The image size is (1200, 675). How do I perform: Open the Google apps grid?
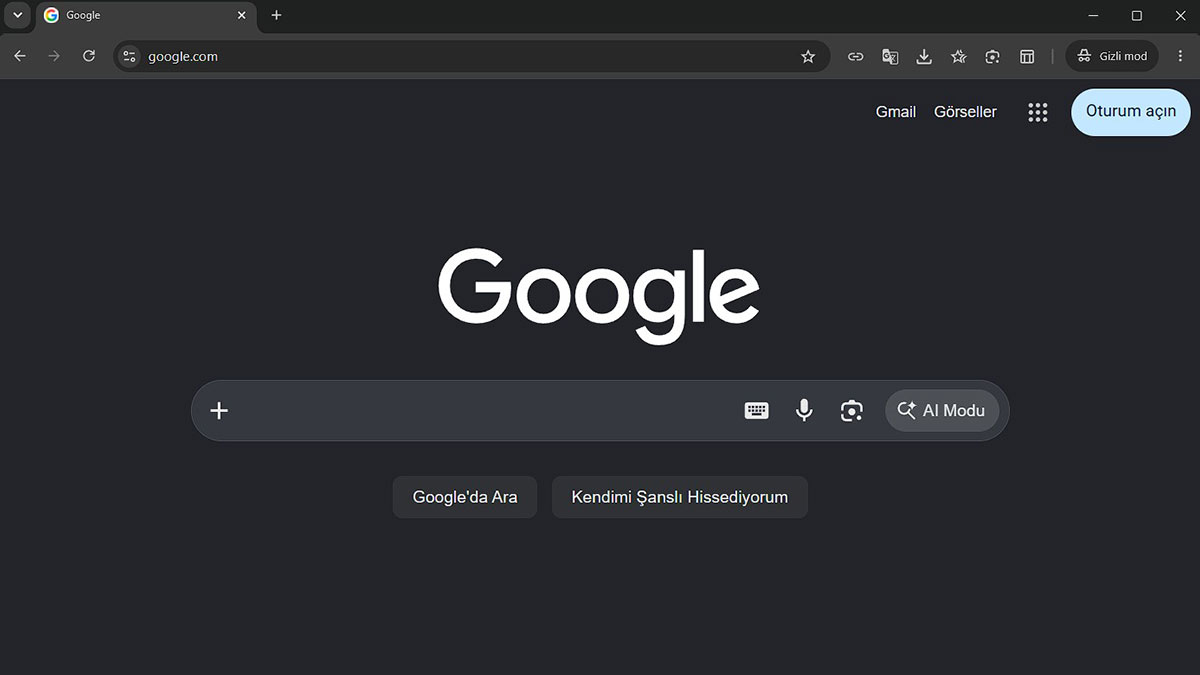click(1038, 112)
